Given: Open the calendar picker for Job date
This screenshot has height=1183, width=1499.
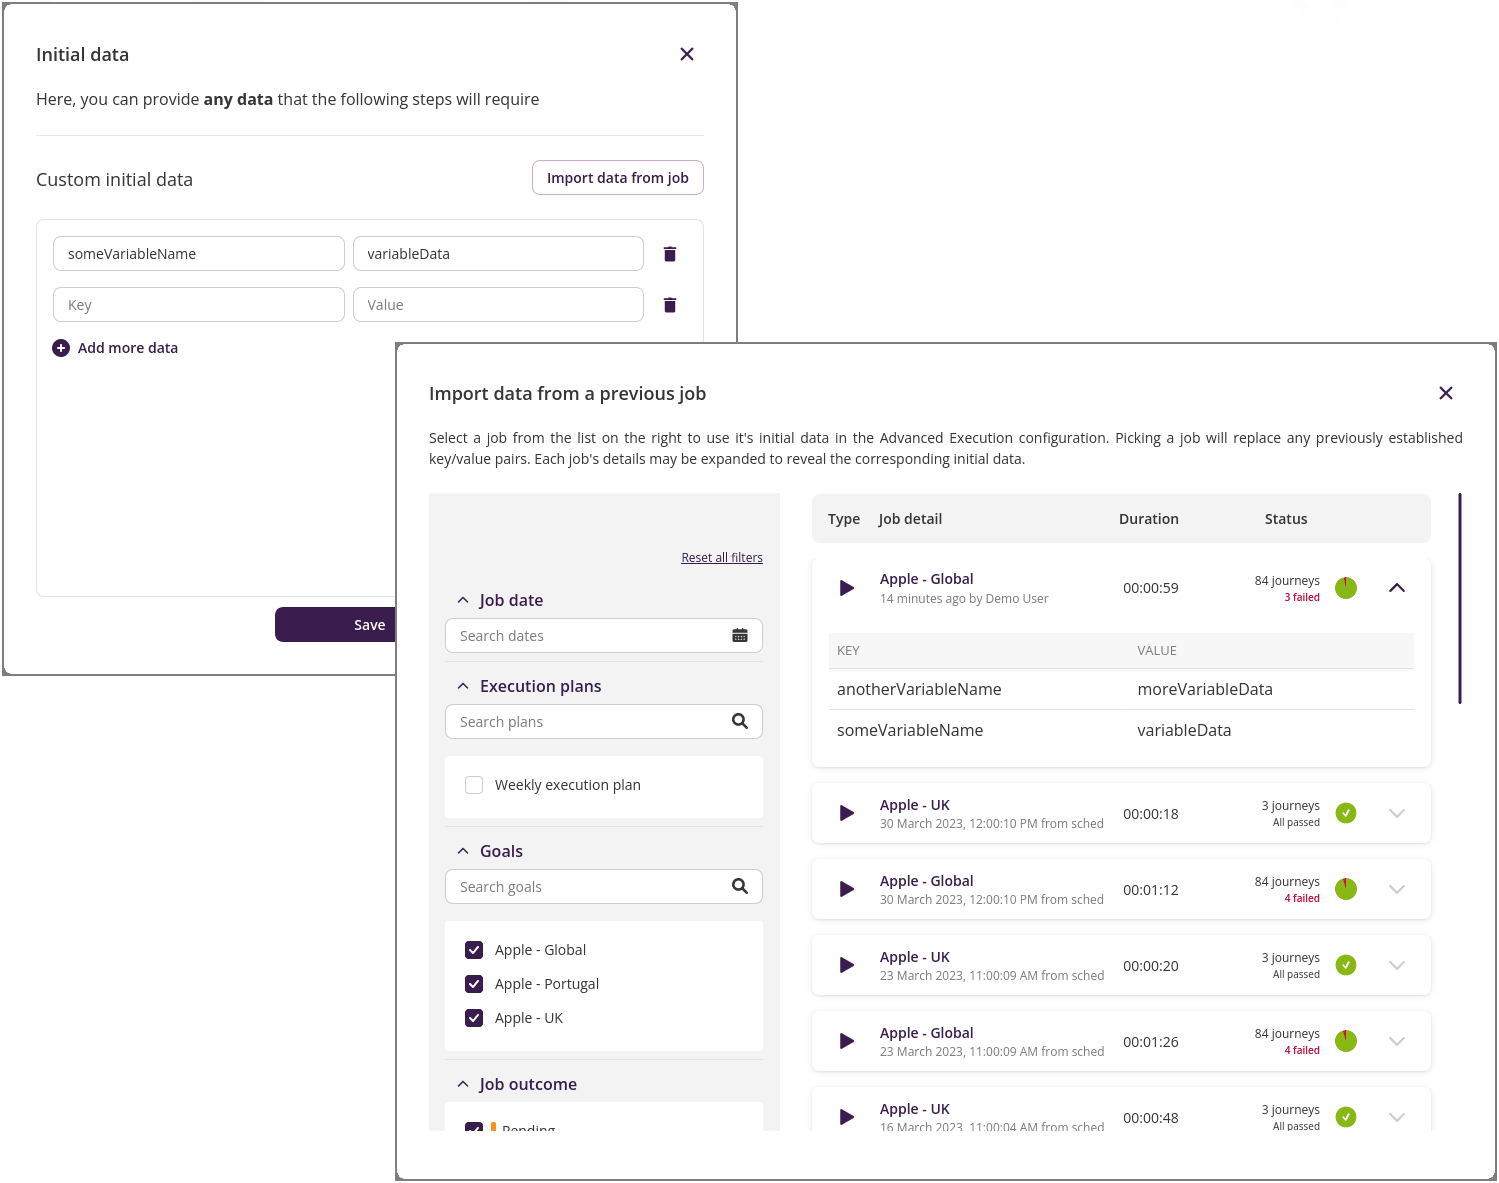Looking at the screenshot, I should pos(740,635).
